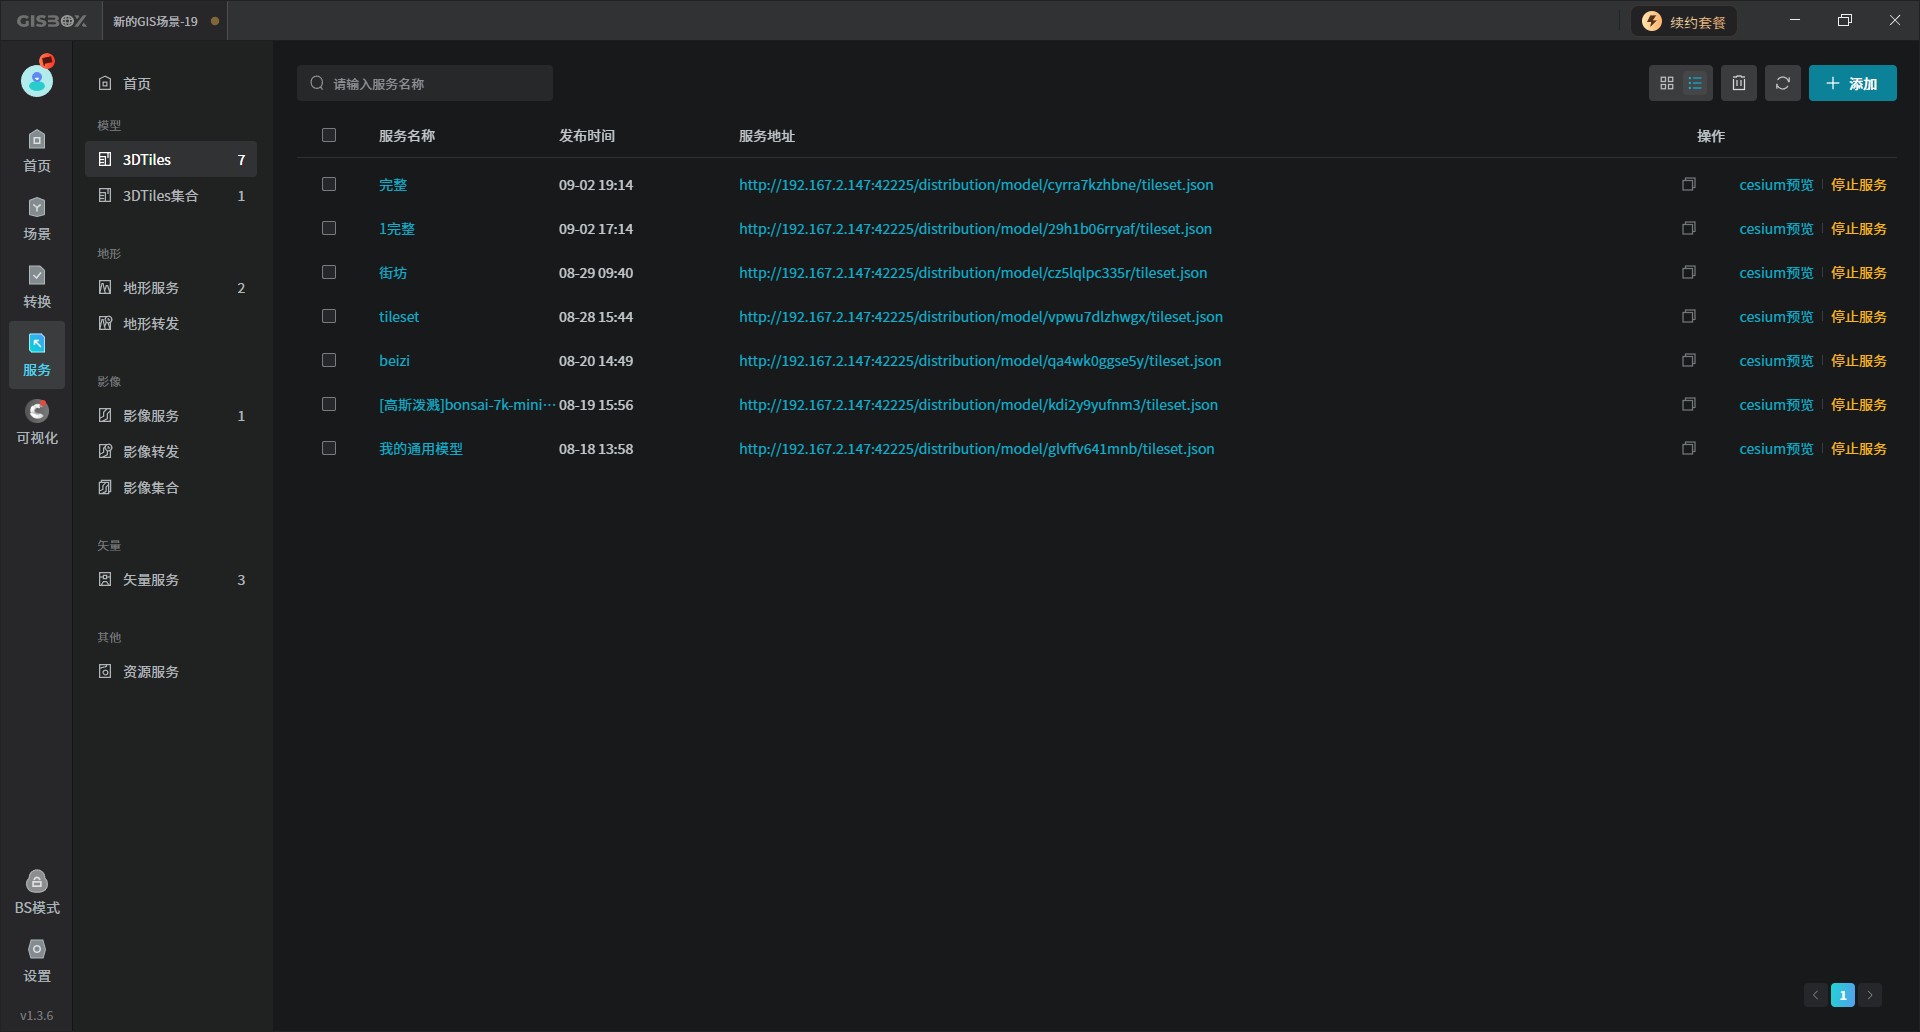Open 设置 from the sidebar
Viewport: 1920px width, 1032px height.
click(x=37, y=960)
